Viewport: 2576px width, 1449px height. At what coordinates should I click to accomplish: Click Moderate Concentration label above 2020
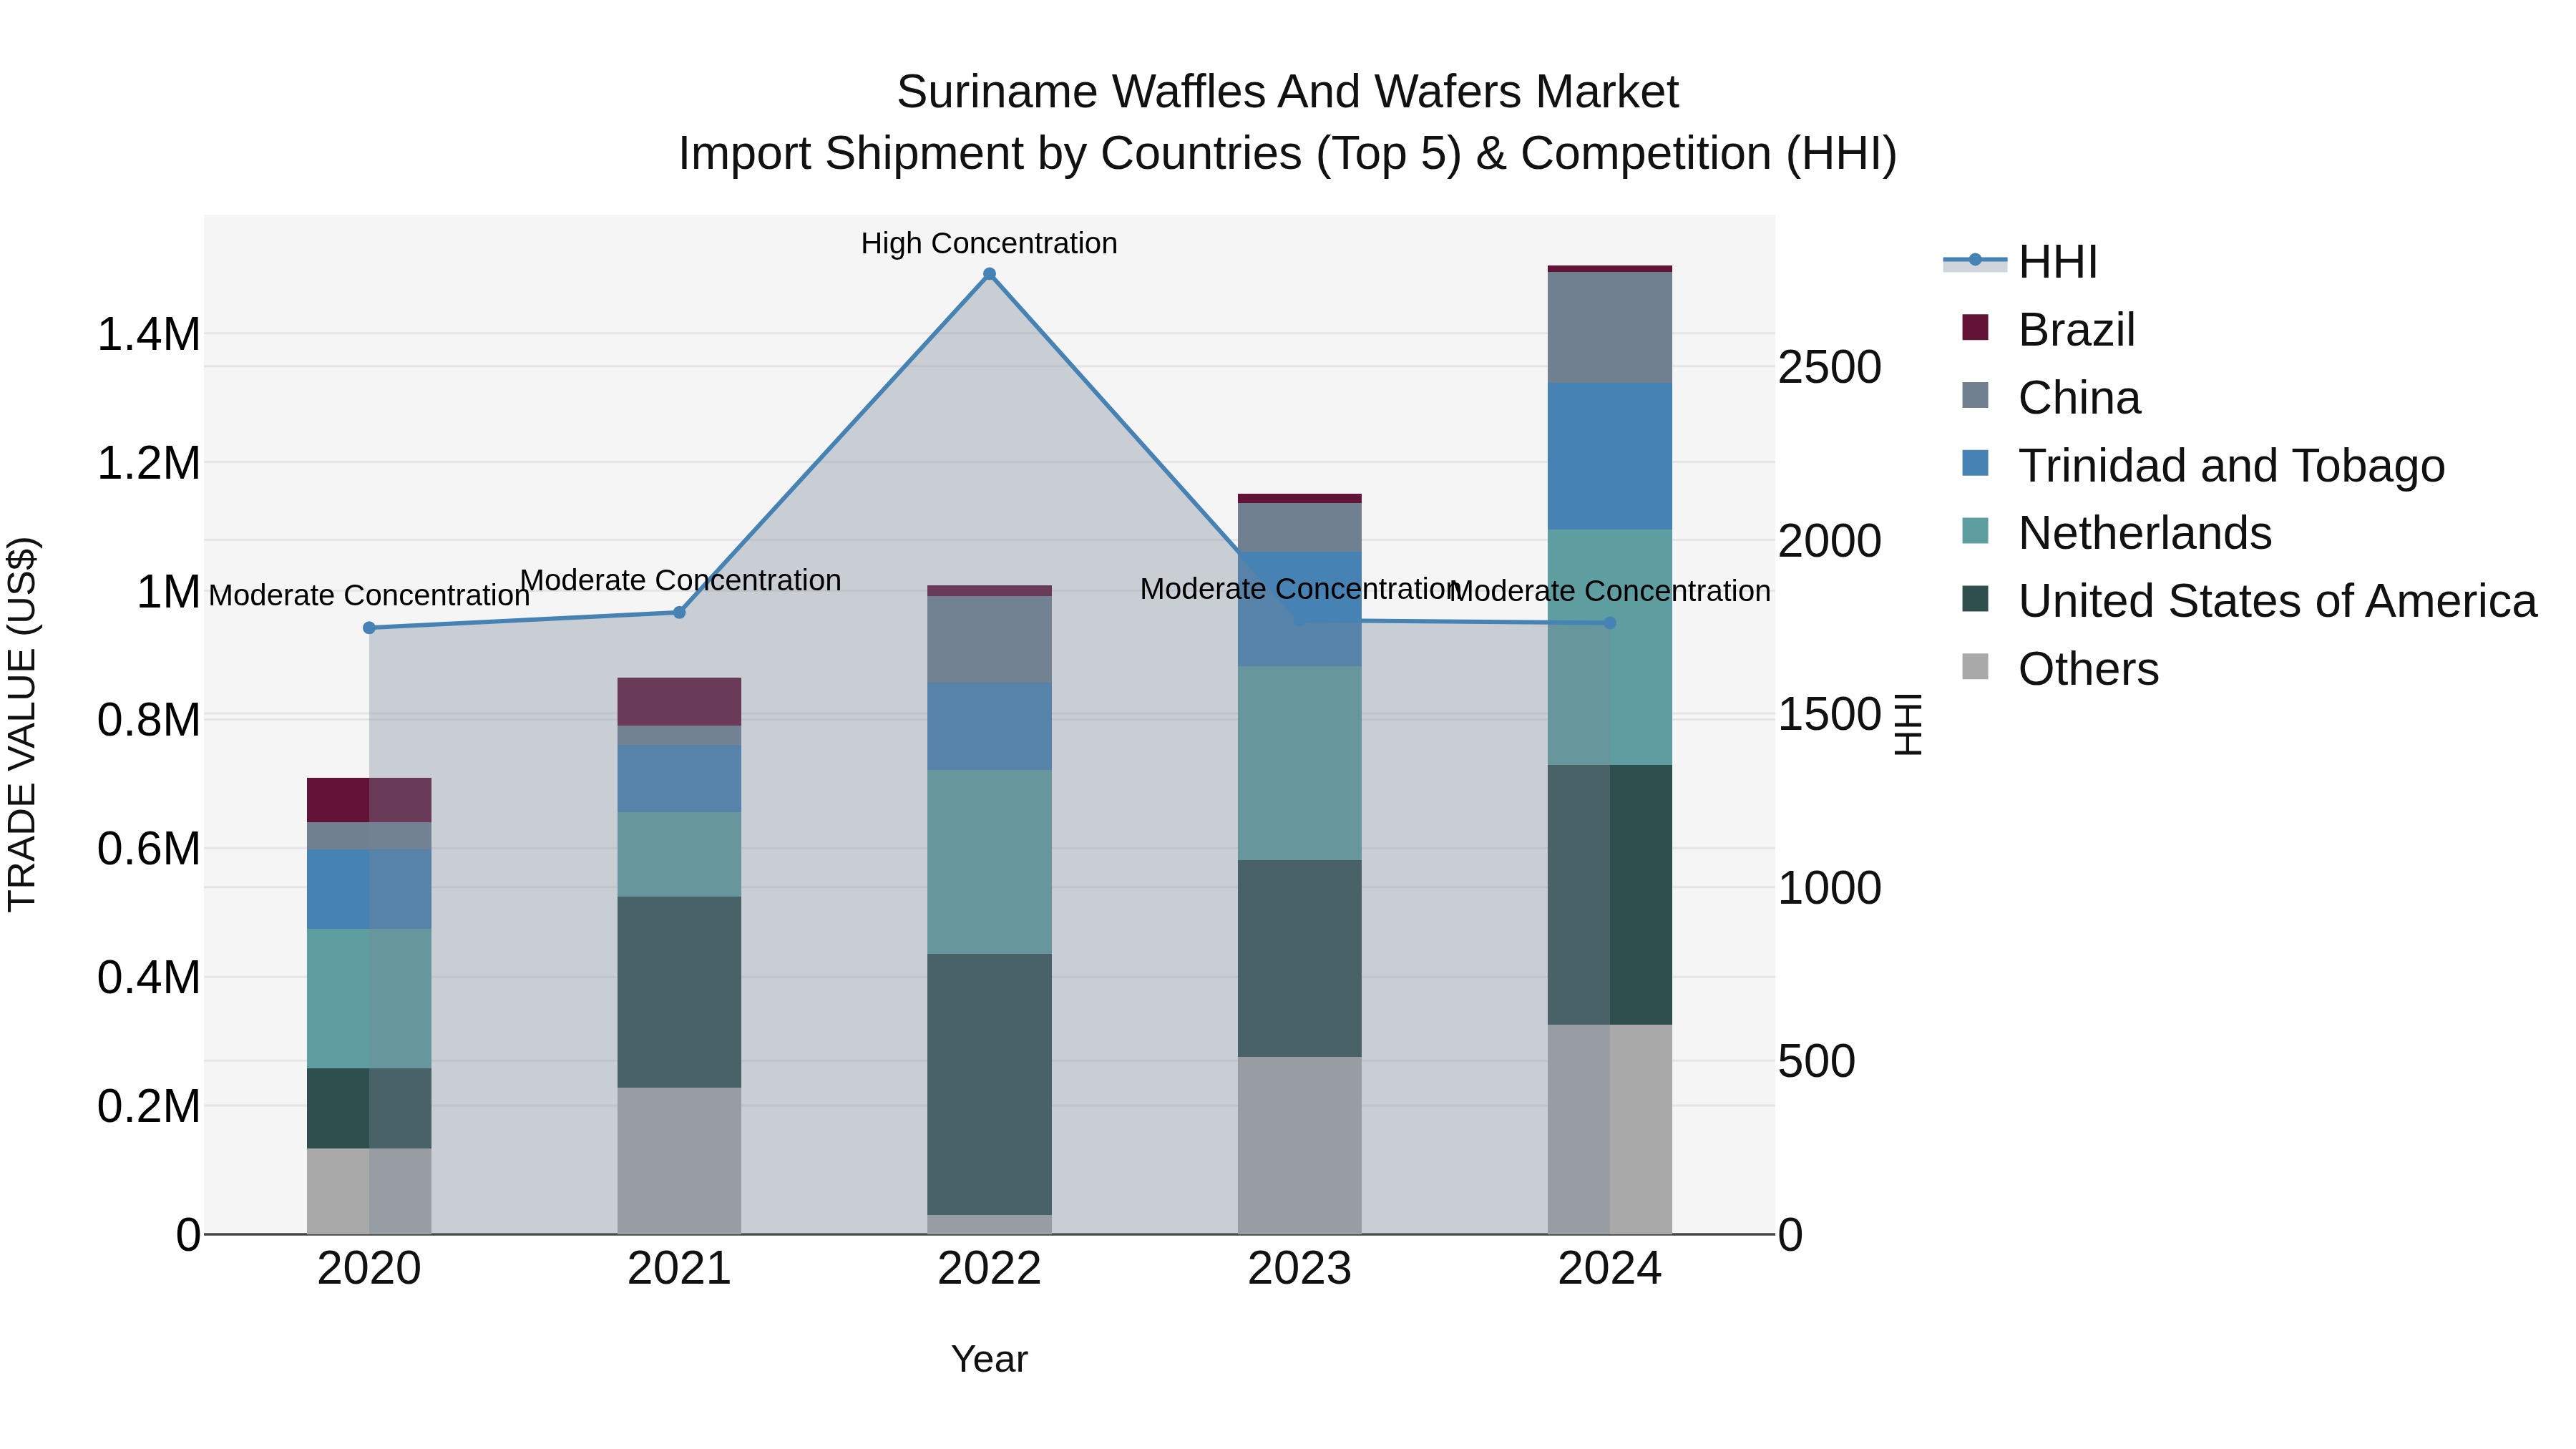[x=369, y=595]
